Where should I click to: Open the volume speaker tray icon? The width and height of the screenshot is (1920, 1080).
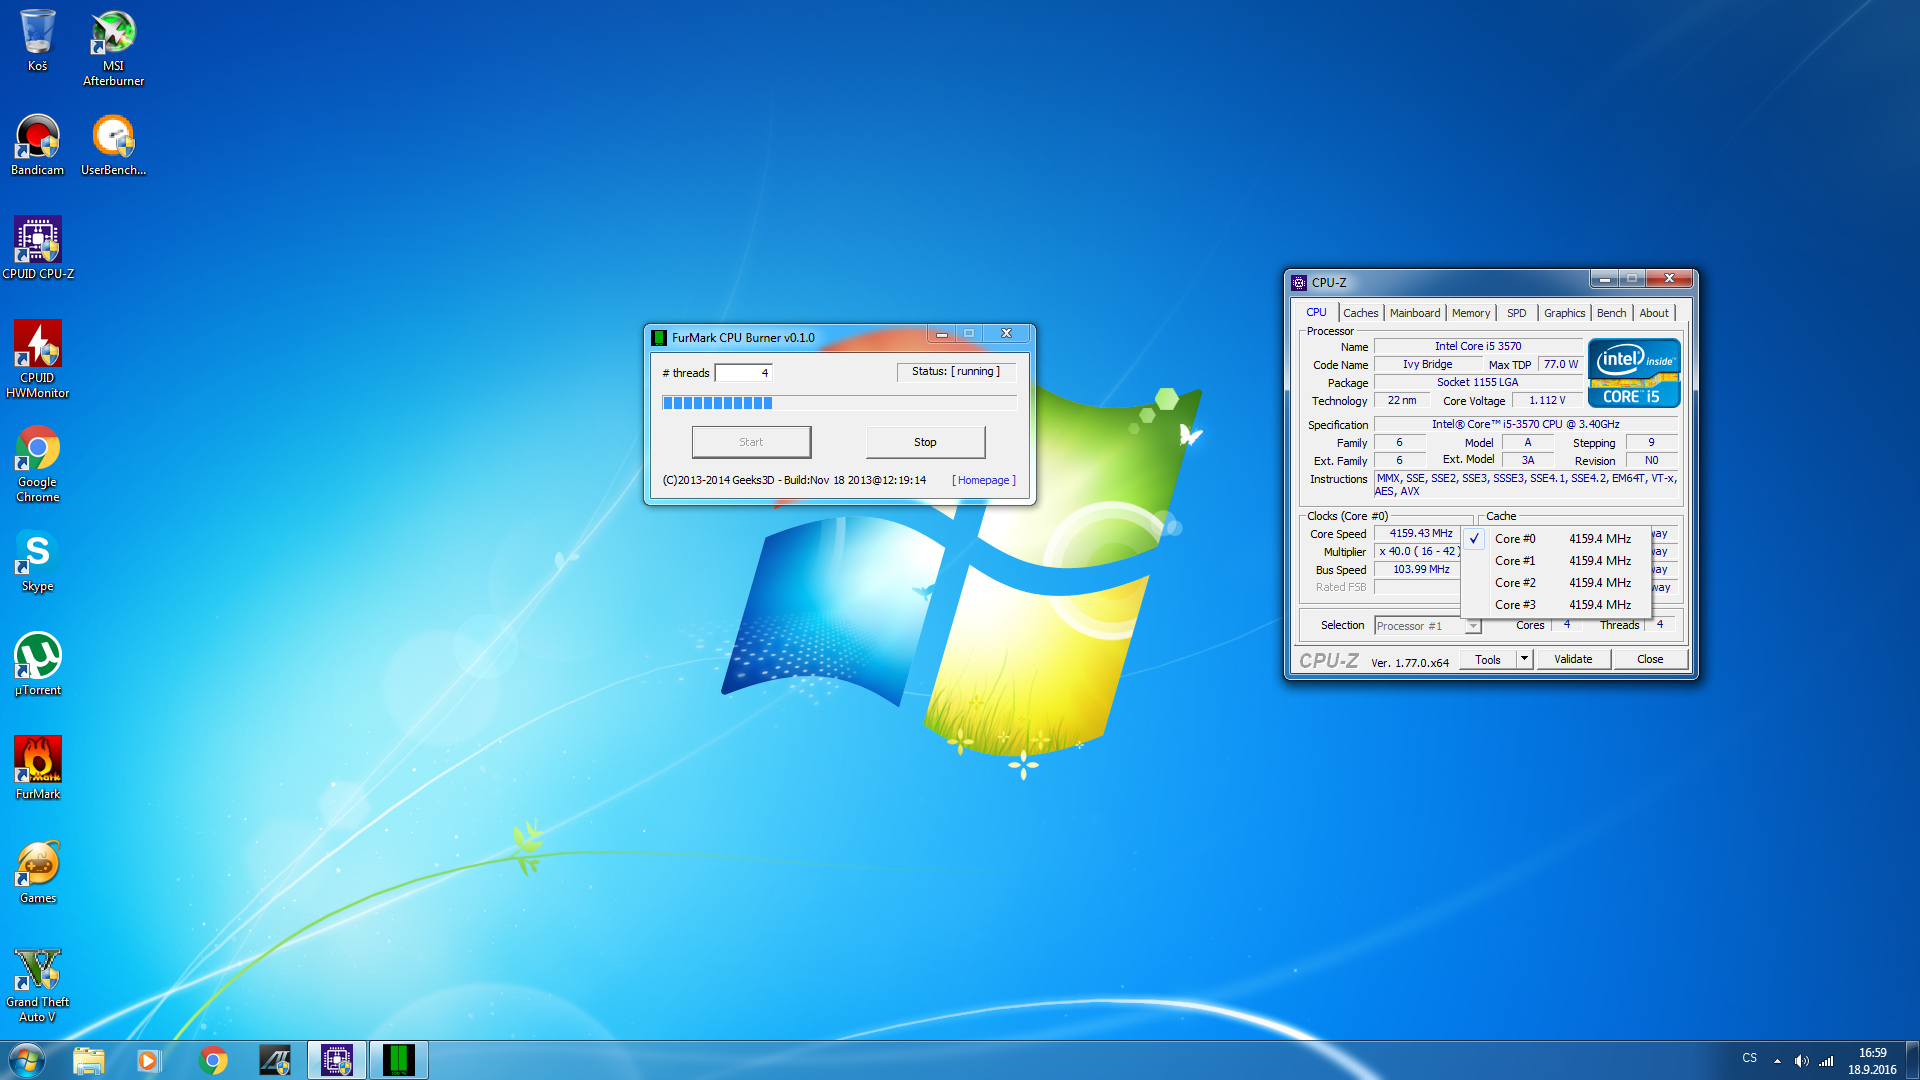[1801, 1061]
